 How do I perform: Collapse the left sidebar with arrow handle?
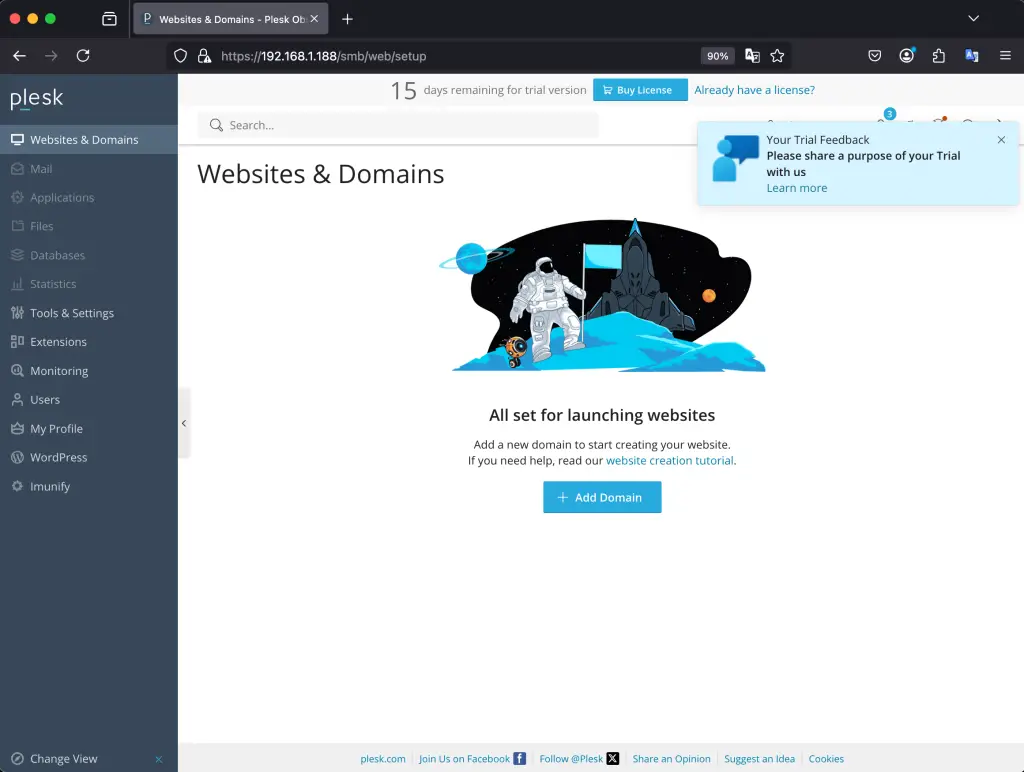(184, 423)
